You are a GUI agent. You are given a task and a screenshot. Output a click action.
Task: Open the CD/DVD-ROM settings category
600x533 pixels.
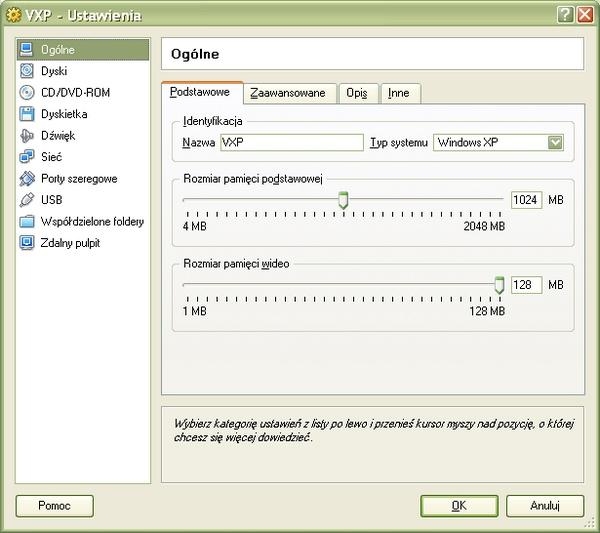(x=75, y=93)
